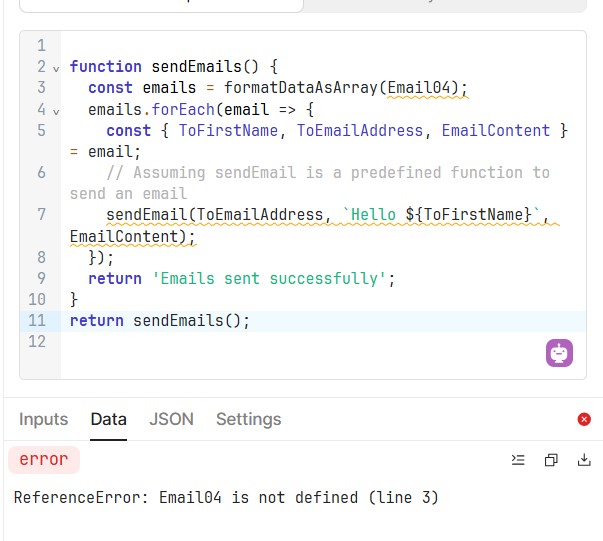Select the Data tab
This screenshot has width=603, height=541.
point(108,419)
